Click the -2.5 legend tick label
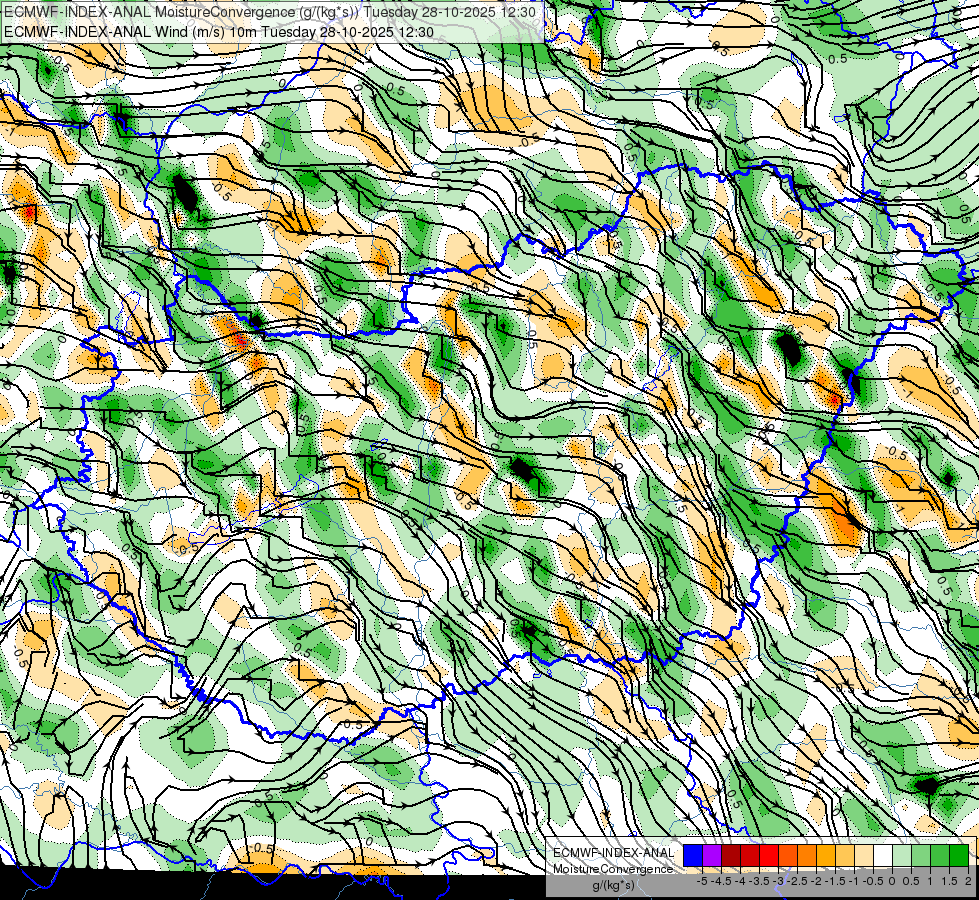This screenshot has height=900, width=979. pyautogui.click(x=799, y=881)
